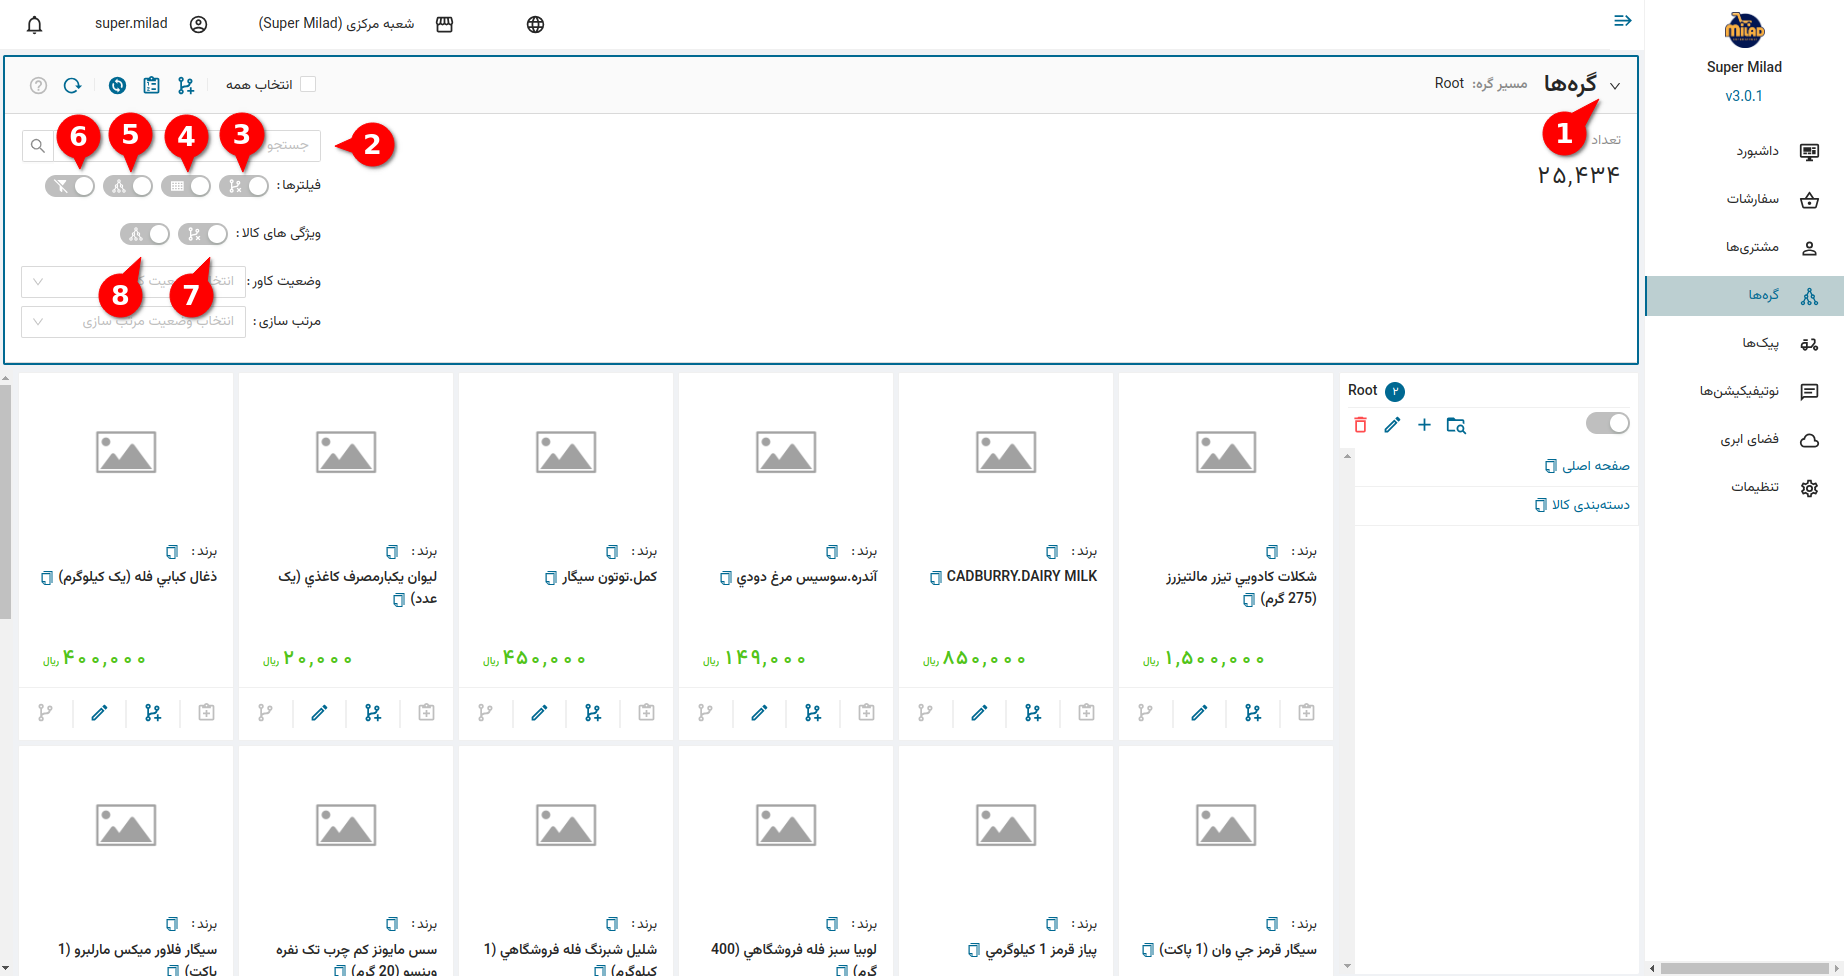Click the refresh icon in the top toolbar

72,86
